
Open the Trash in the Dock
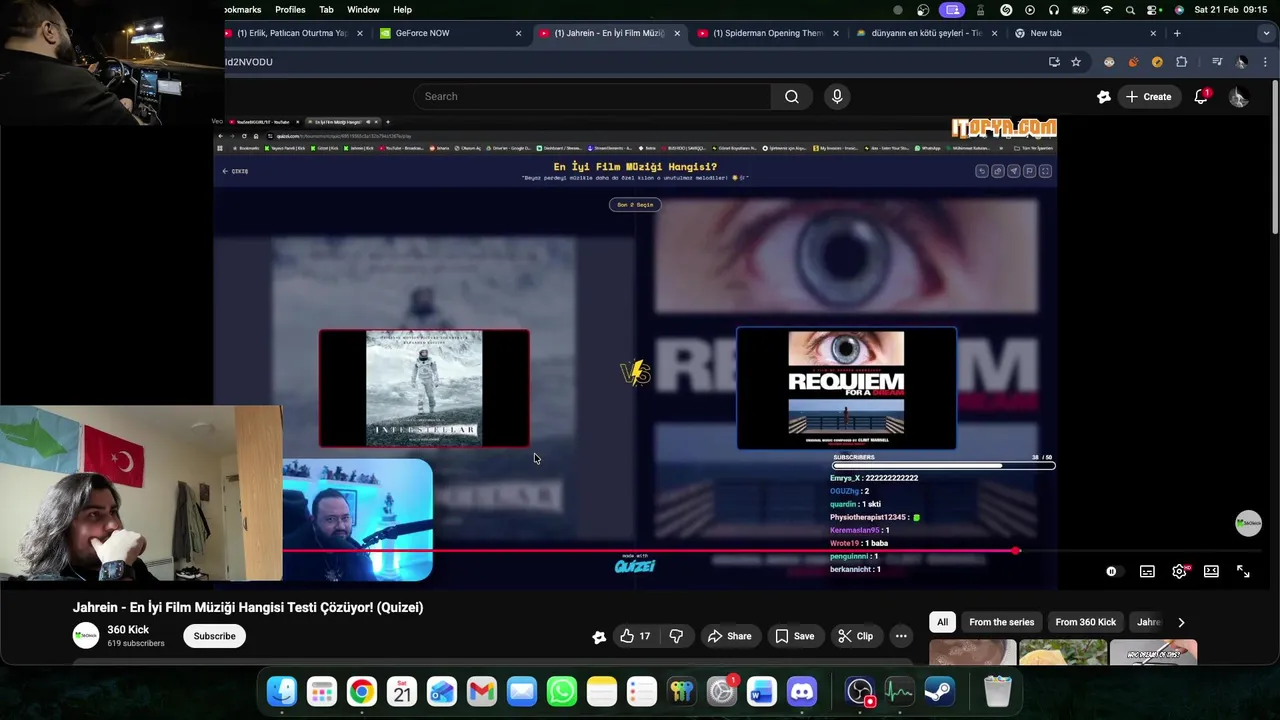point(998,691)
